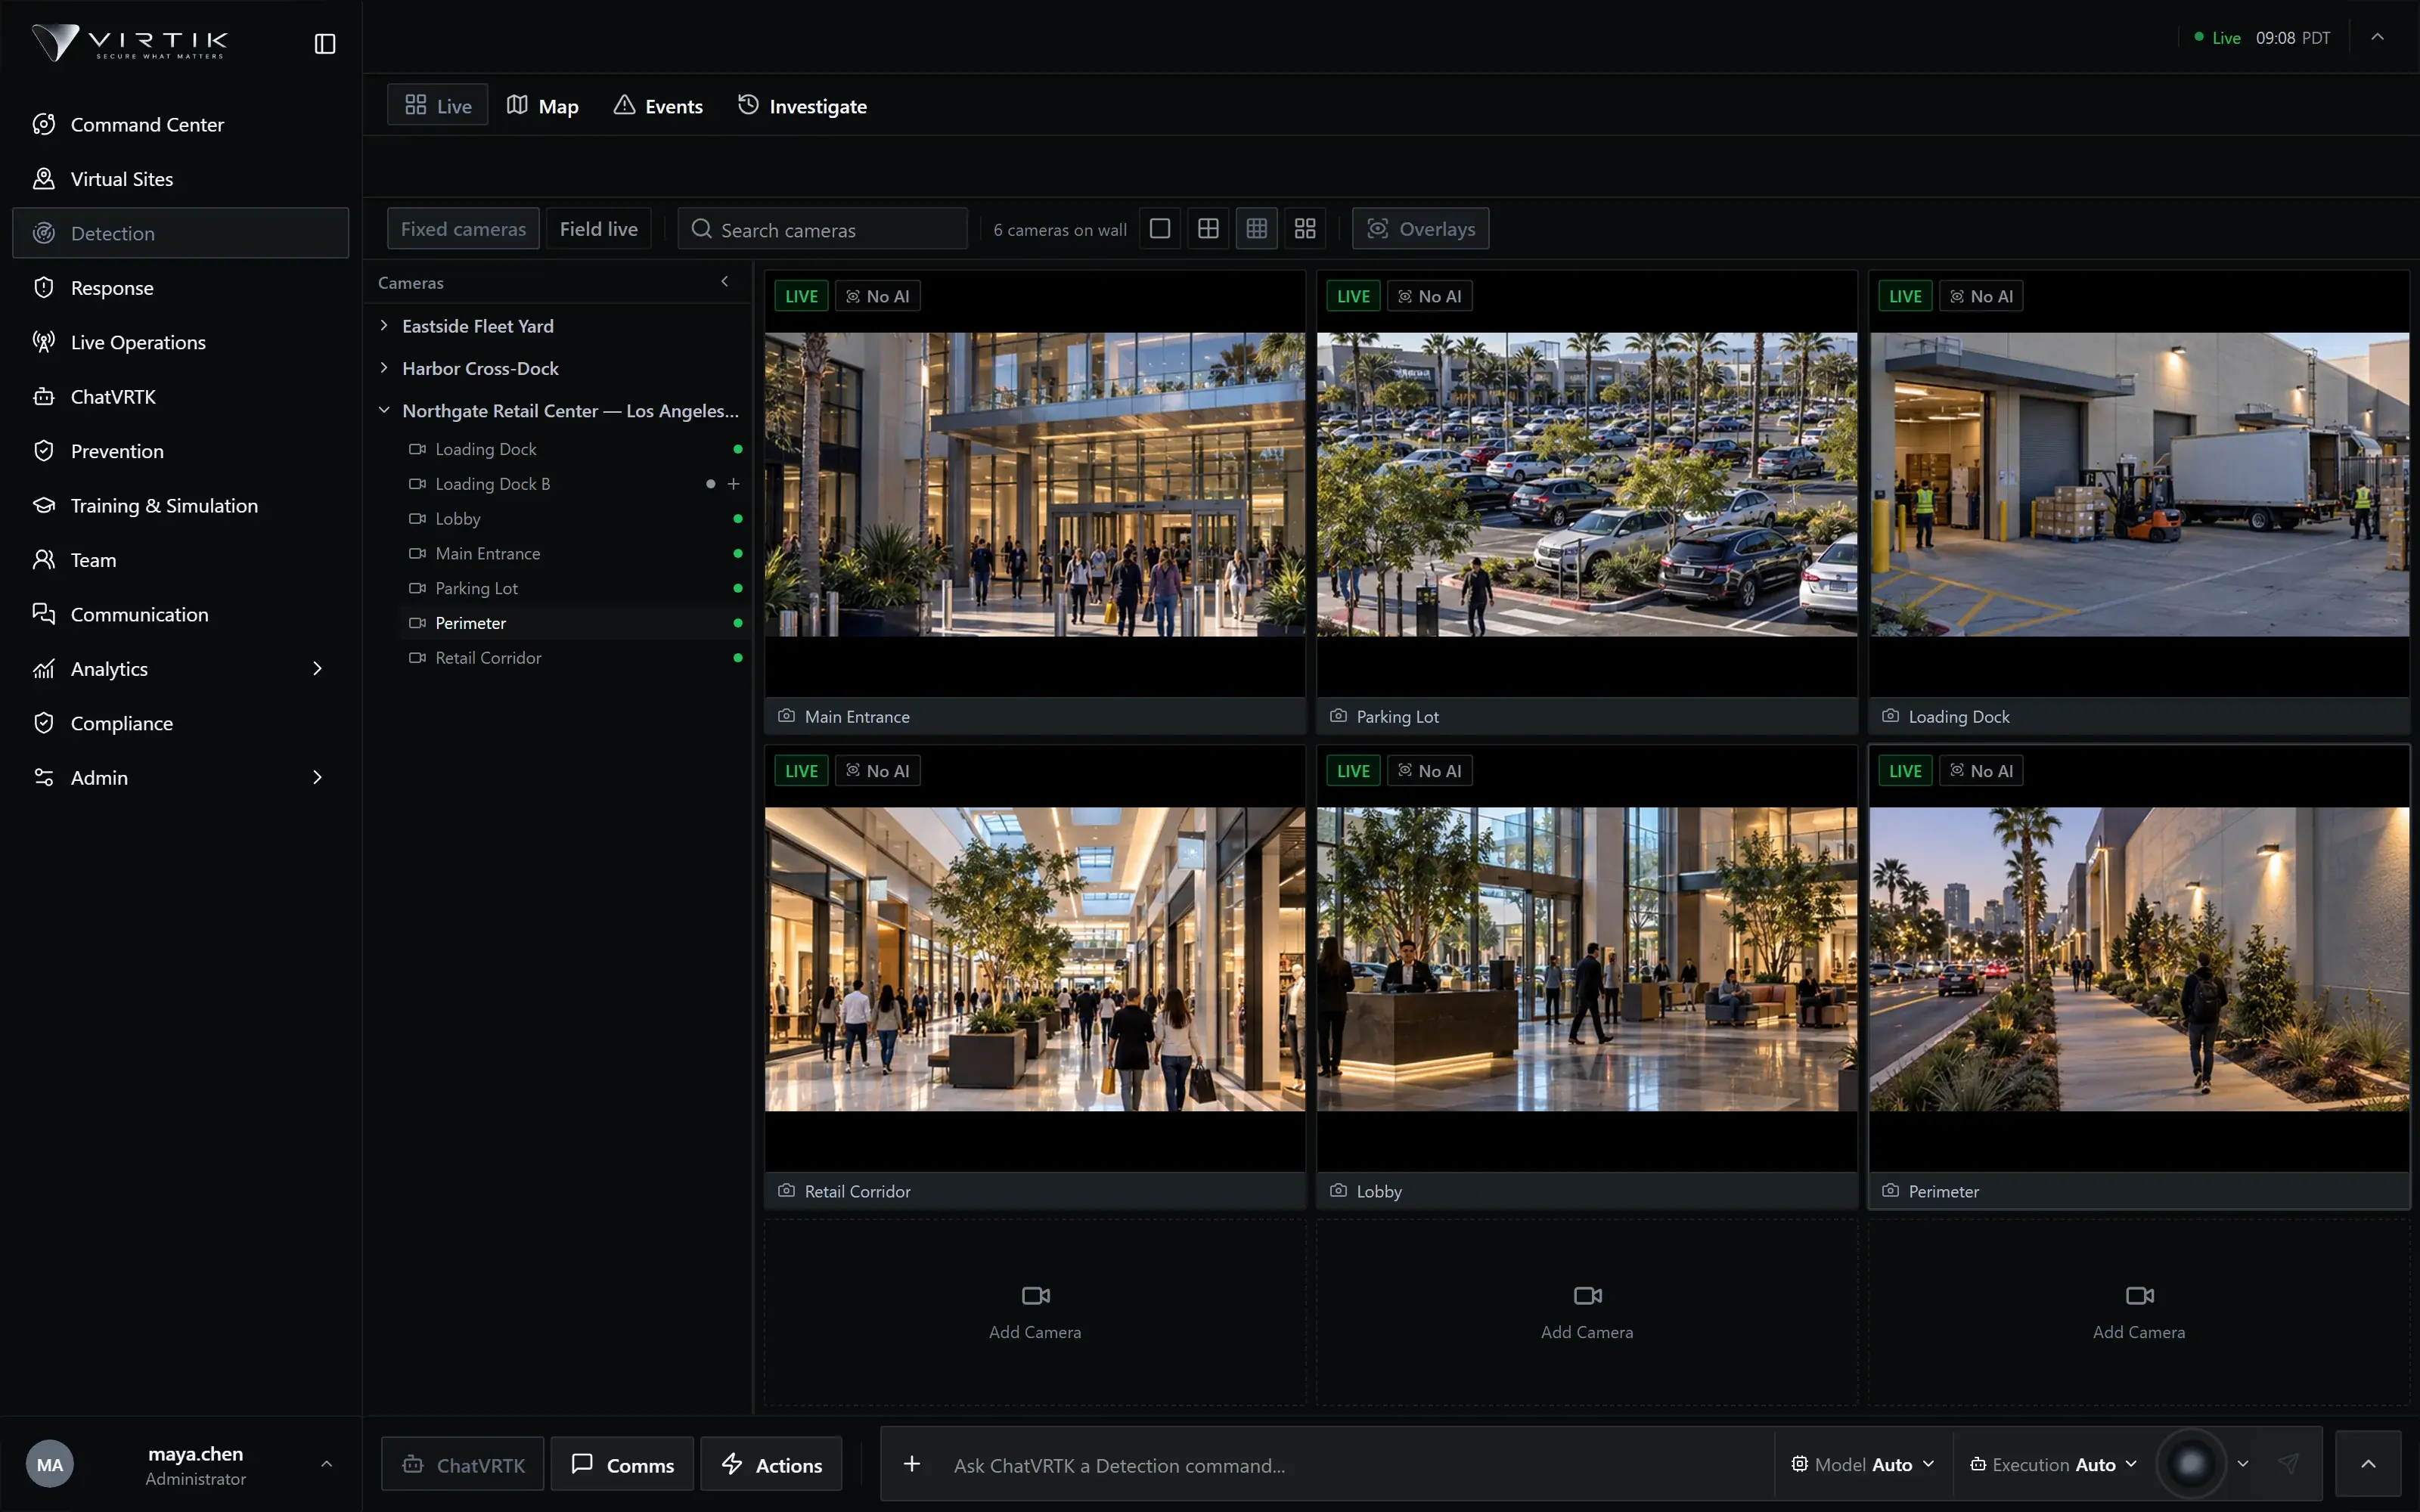Screen dimensions: 2420x1512
Task: Toggle camera Overlays
Action: pyautogui.click(x=1421, y=229)
